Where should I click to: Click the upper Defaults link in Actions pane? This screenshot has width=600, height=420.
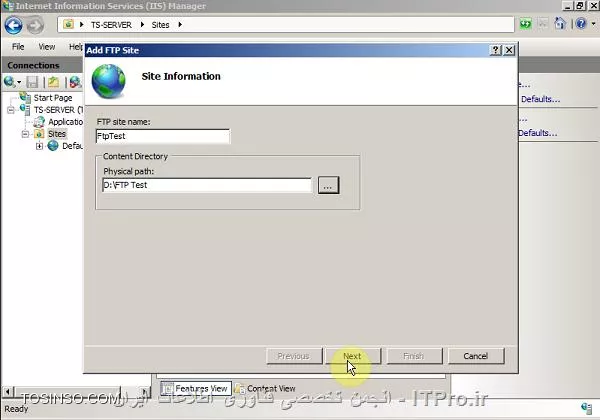click(x=541, y=99)
